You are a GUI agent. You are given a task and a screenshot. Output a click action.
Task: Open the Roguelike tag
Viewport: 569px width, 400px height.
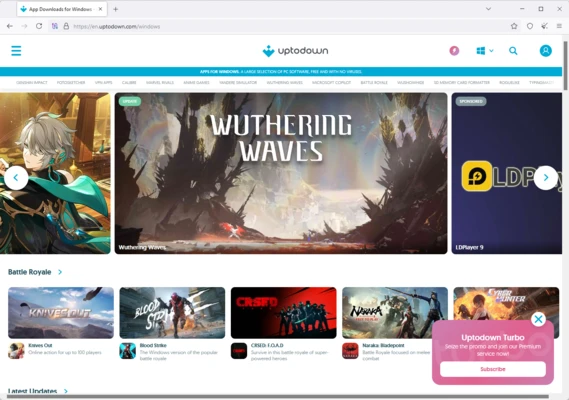pyautogui.click(x=509, y=82)
